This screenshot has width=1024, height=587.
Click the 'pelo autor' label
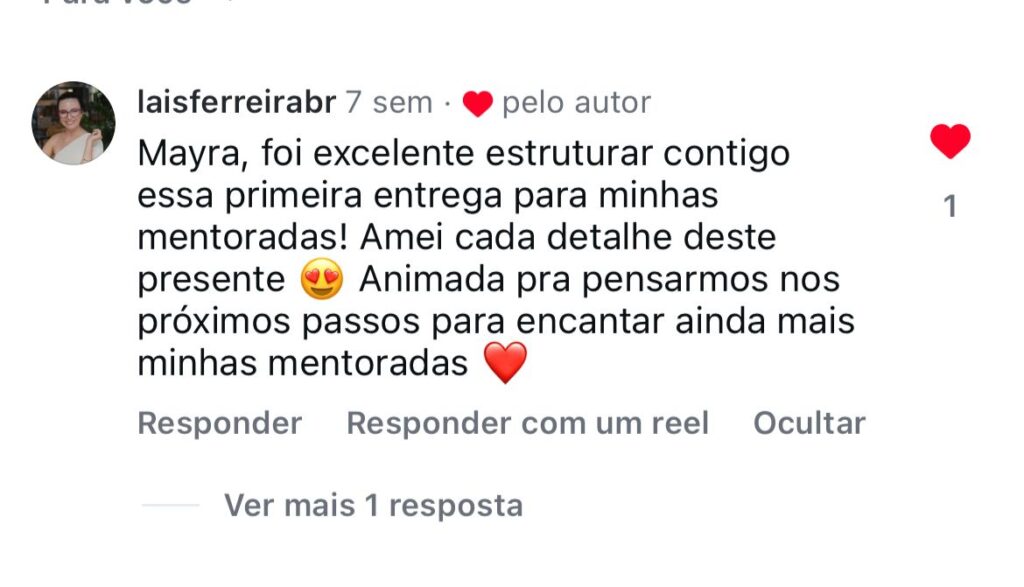click(x=576, y=102)
